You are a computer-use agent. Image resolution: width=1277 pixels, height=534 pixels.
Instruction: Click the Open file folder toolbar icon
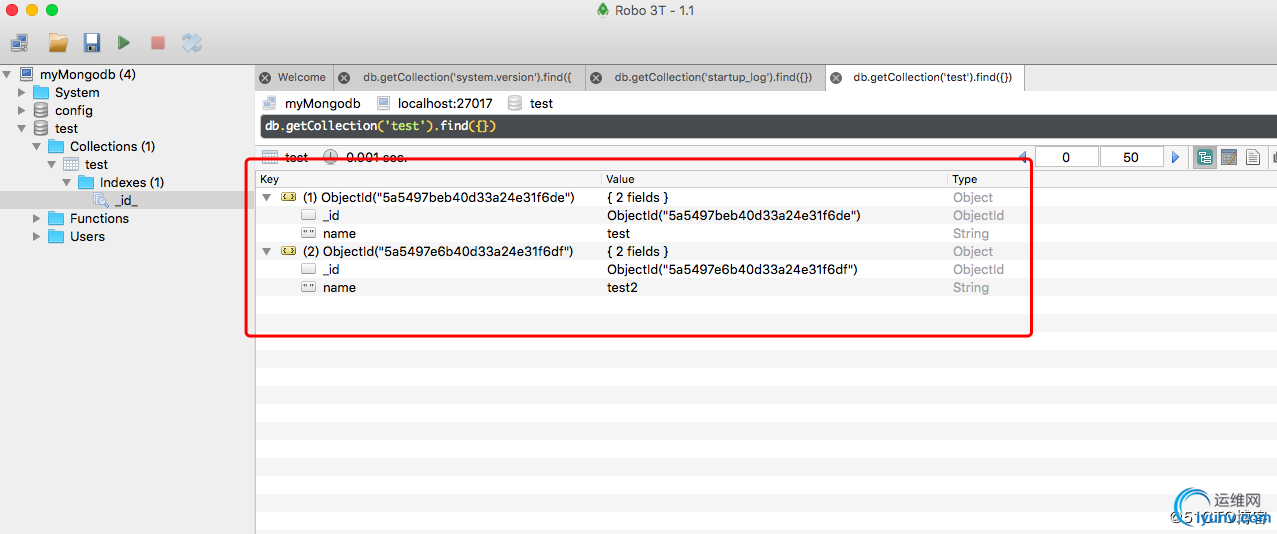tap(58, 43)
